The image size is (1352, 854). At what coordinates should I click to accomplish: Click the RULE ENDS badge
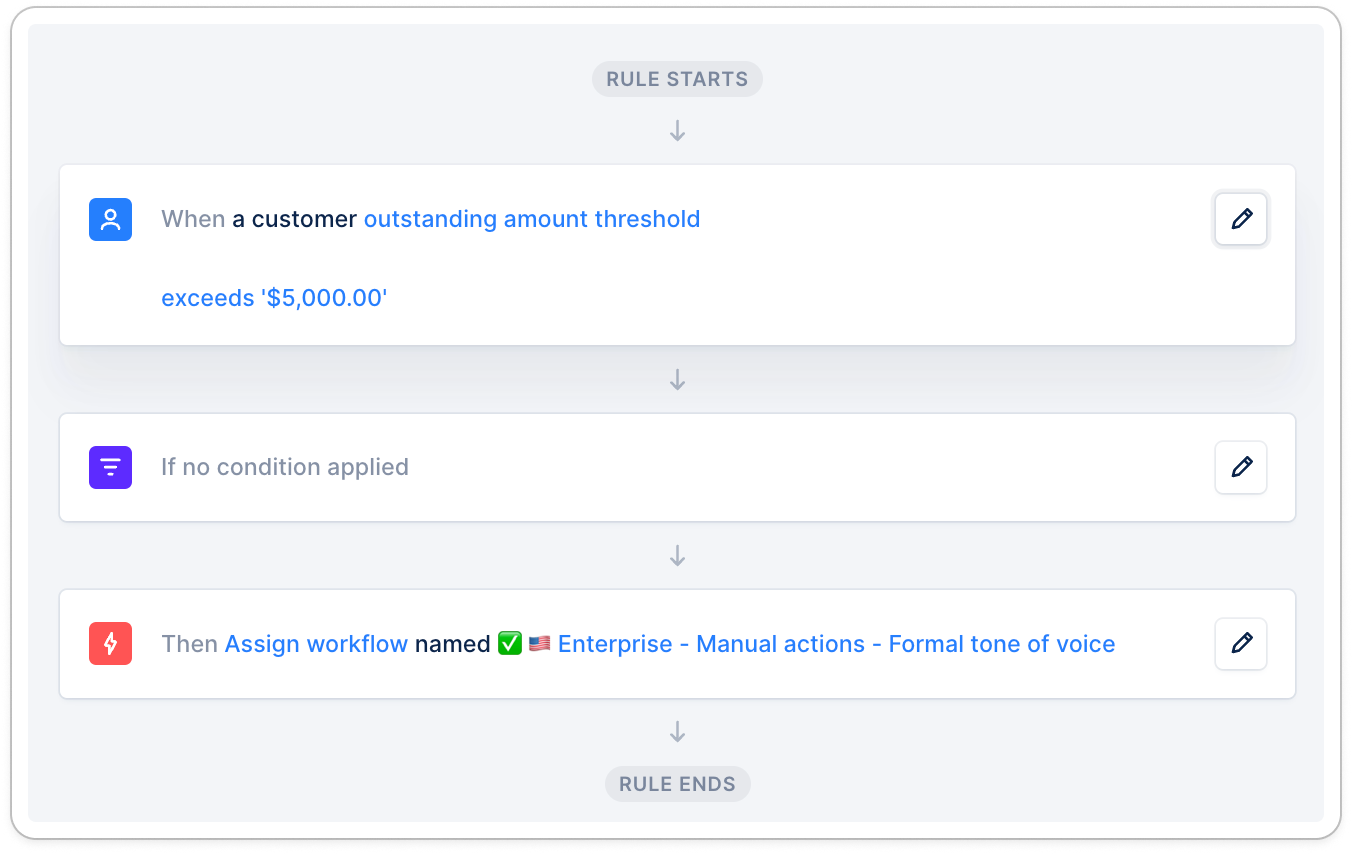coord(677,784)
